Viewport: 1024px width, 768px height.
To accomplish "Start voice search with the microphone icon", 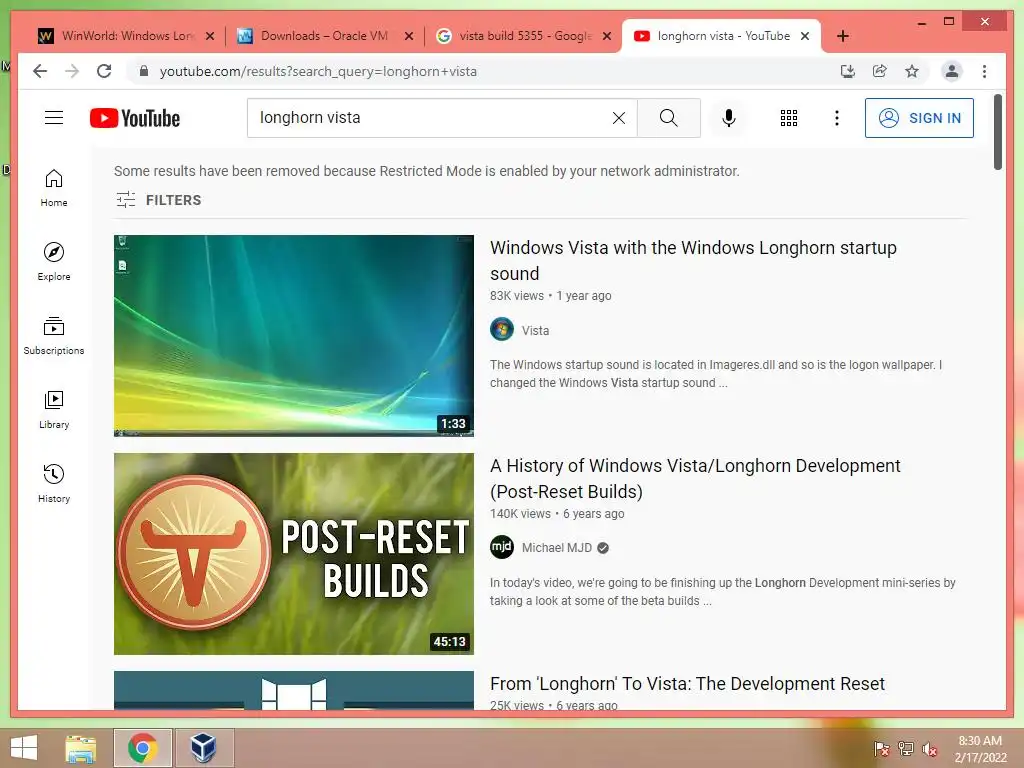I will point(729,118).
